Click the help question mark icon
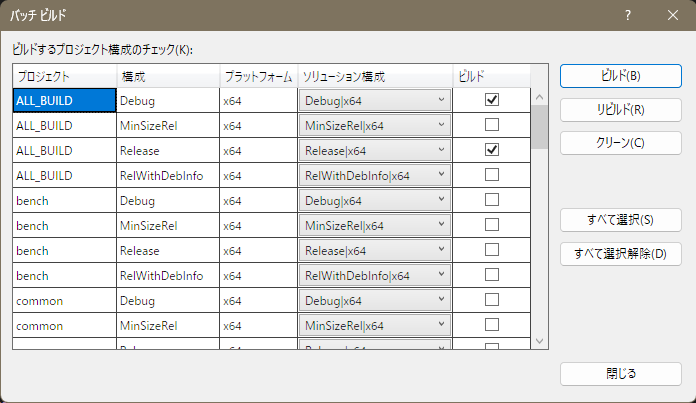 pos(628,16)
